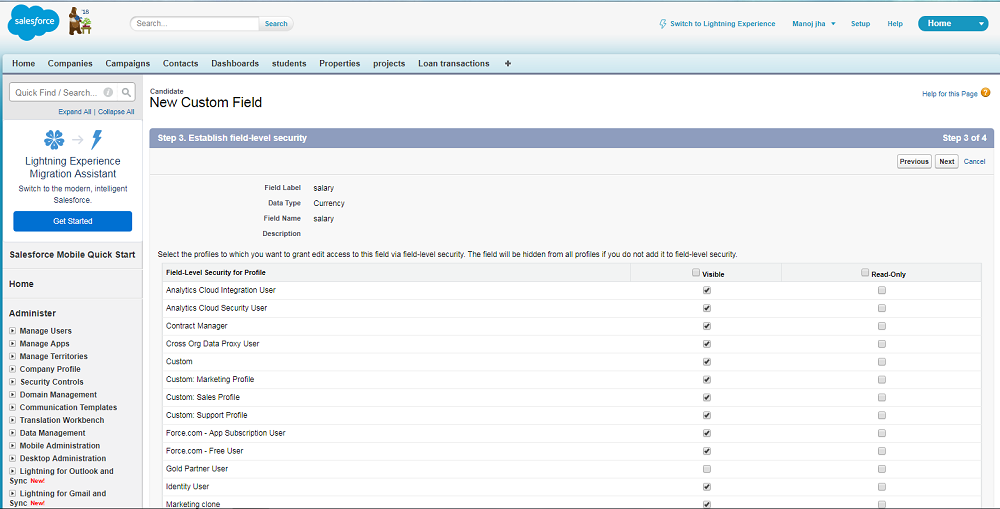Viewport: 1000px width, 509px height.
Task: Click the lightning bolt icon beside Switch to Lightning
Action: [663, 24]
